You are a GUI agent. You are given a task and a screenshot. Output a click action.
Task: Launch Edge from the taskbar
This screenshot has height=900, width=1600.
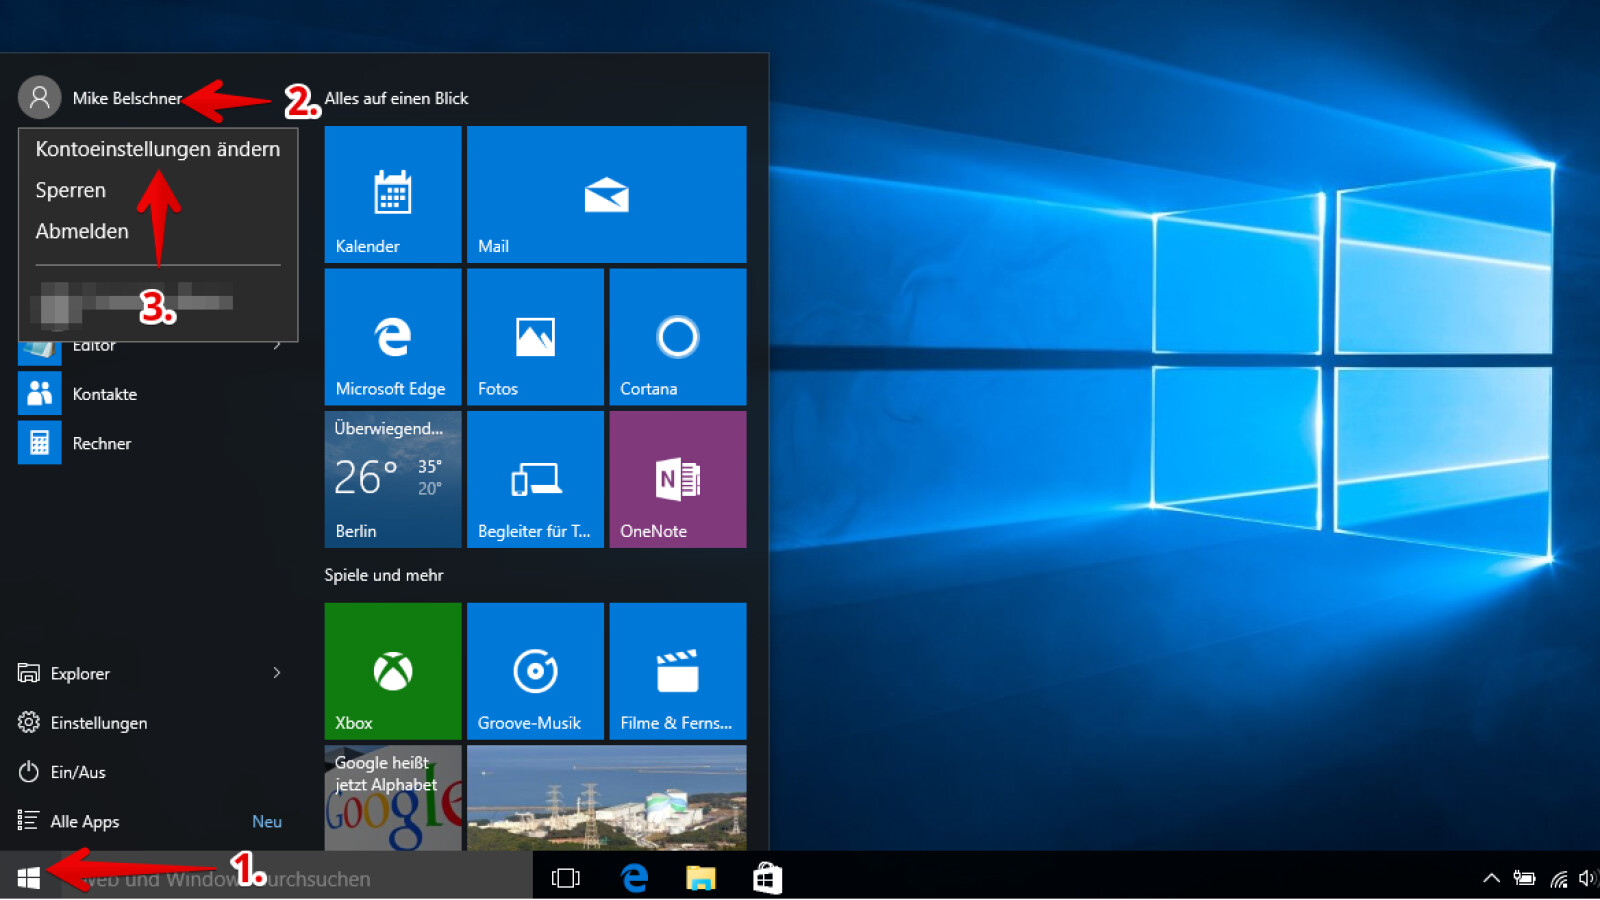[634, 878]
